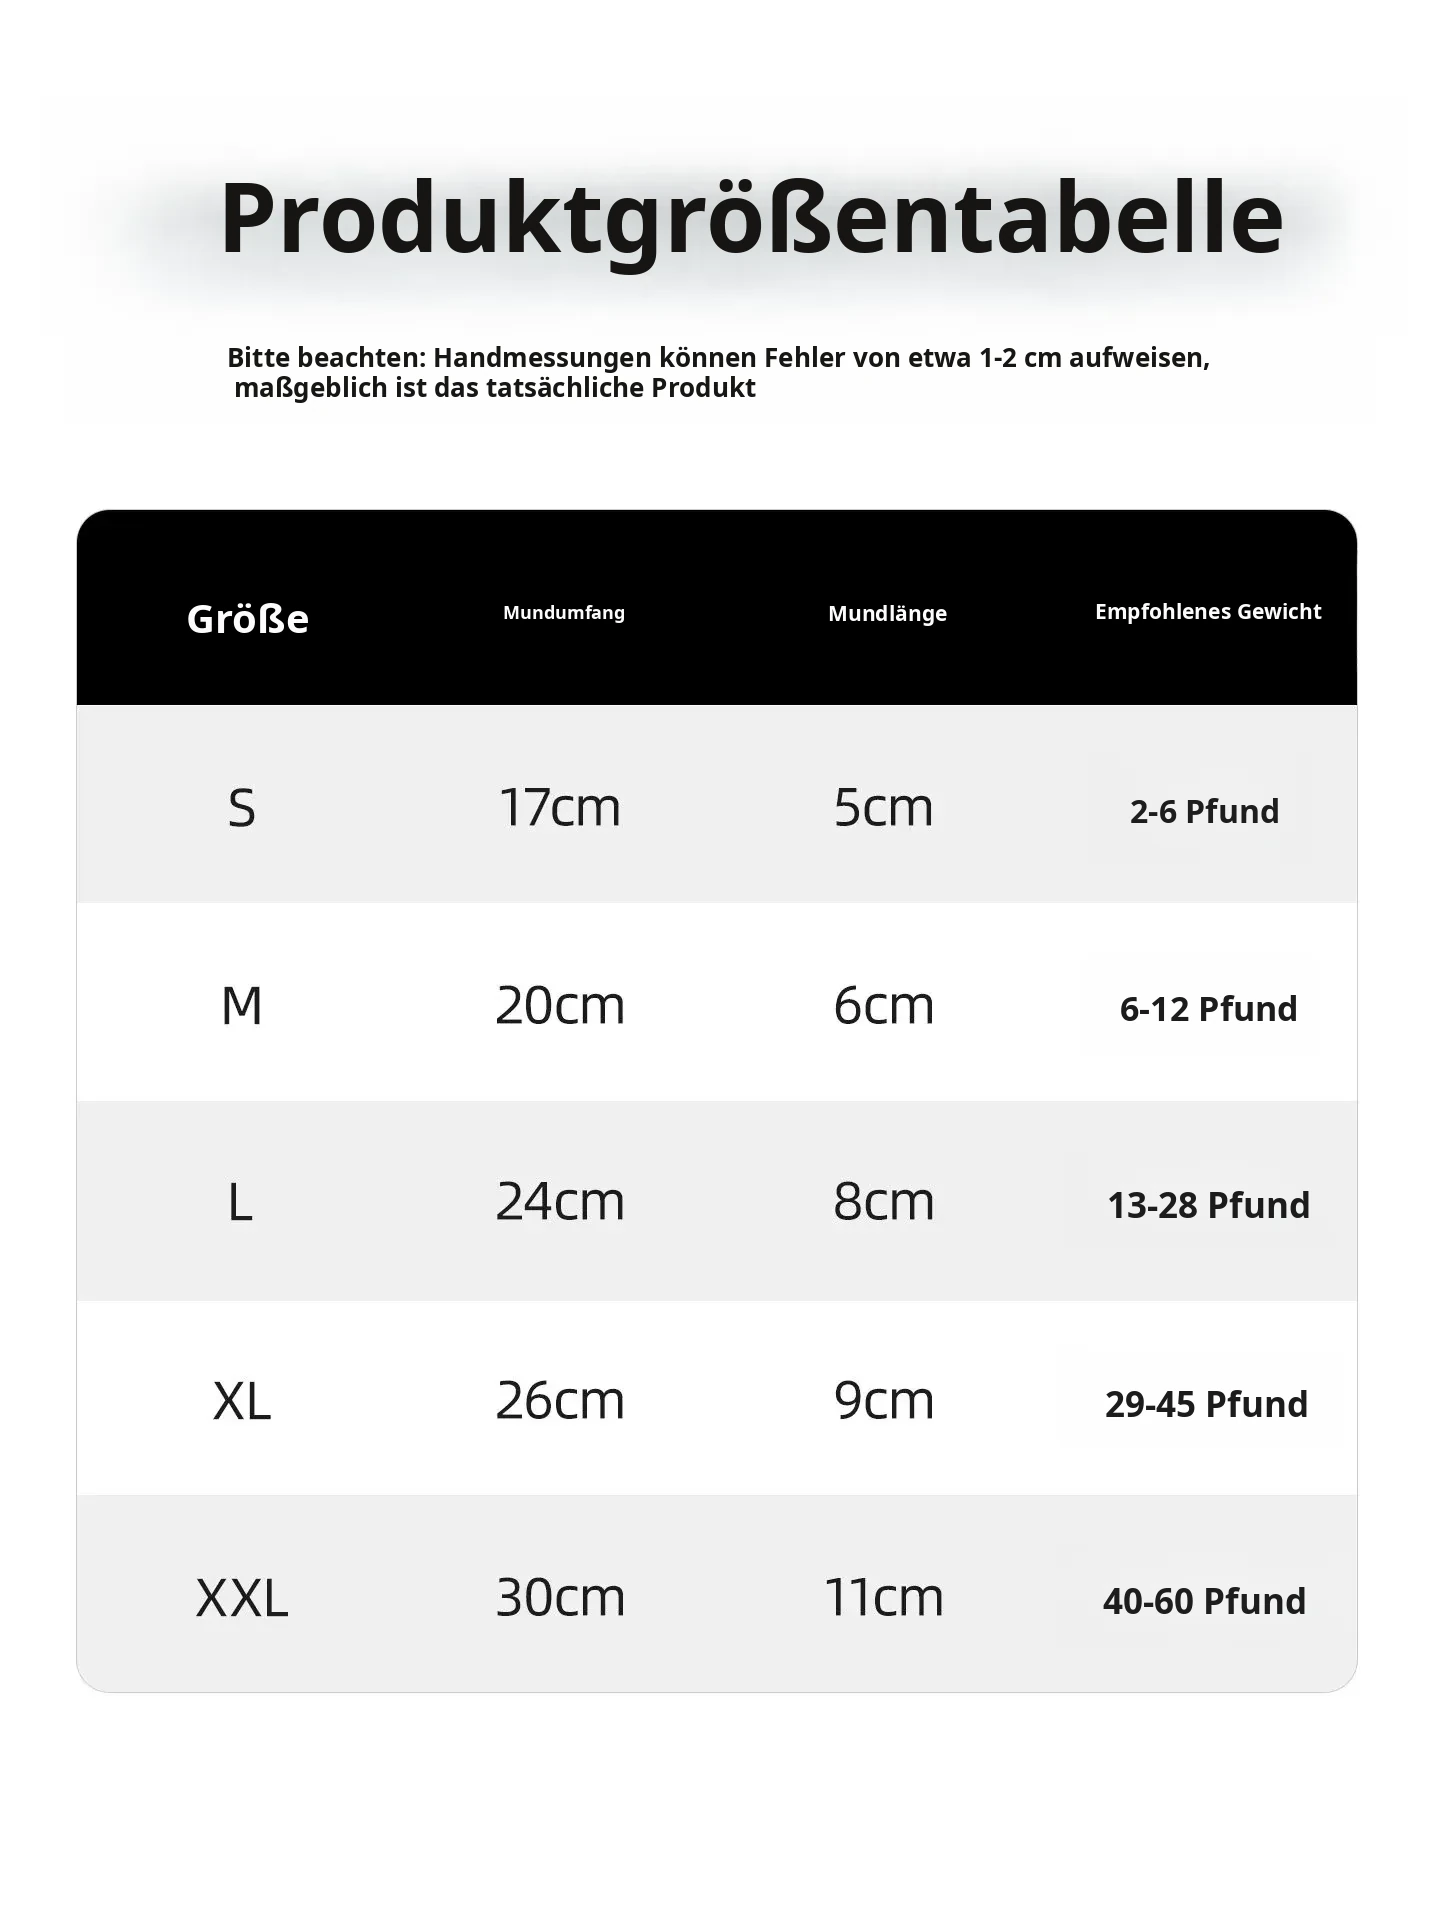Click the Produktgrößentabelle title
This screenshot has width=1440, height=1920.
point(751,219)
